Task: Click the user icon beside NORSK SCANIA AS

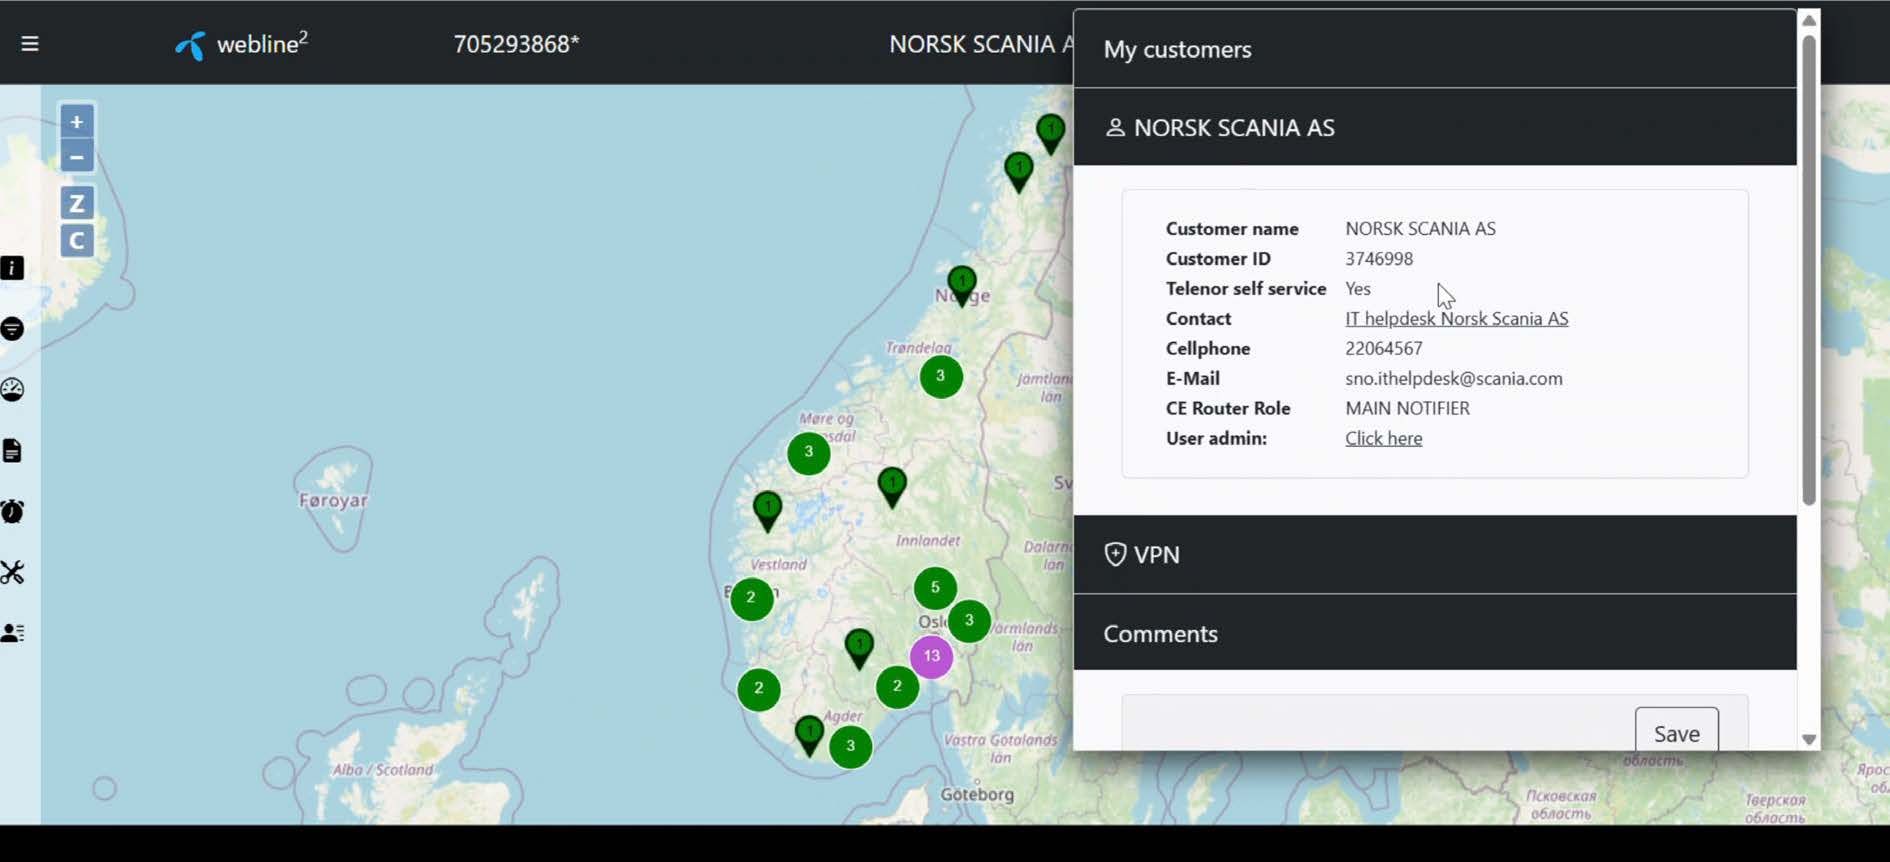Action: click(1115, 128)
